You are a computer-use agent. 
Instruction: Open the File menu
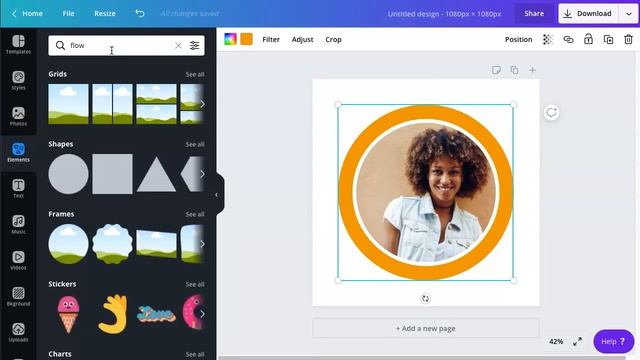tap(69, 13)
